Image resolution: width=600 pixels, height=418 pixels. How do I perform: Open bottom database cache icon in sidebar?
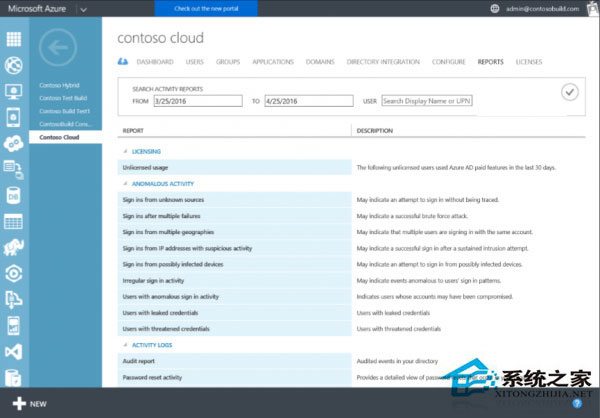point(13,378)
